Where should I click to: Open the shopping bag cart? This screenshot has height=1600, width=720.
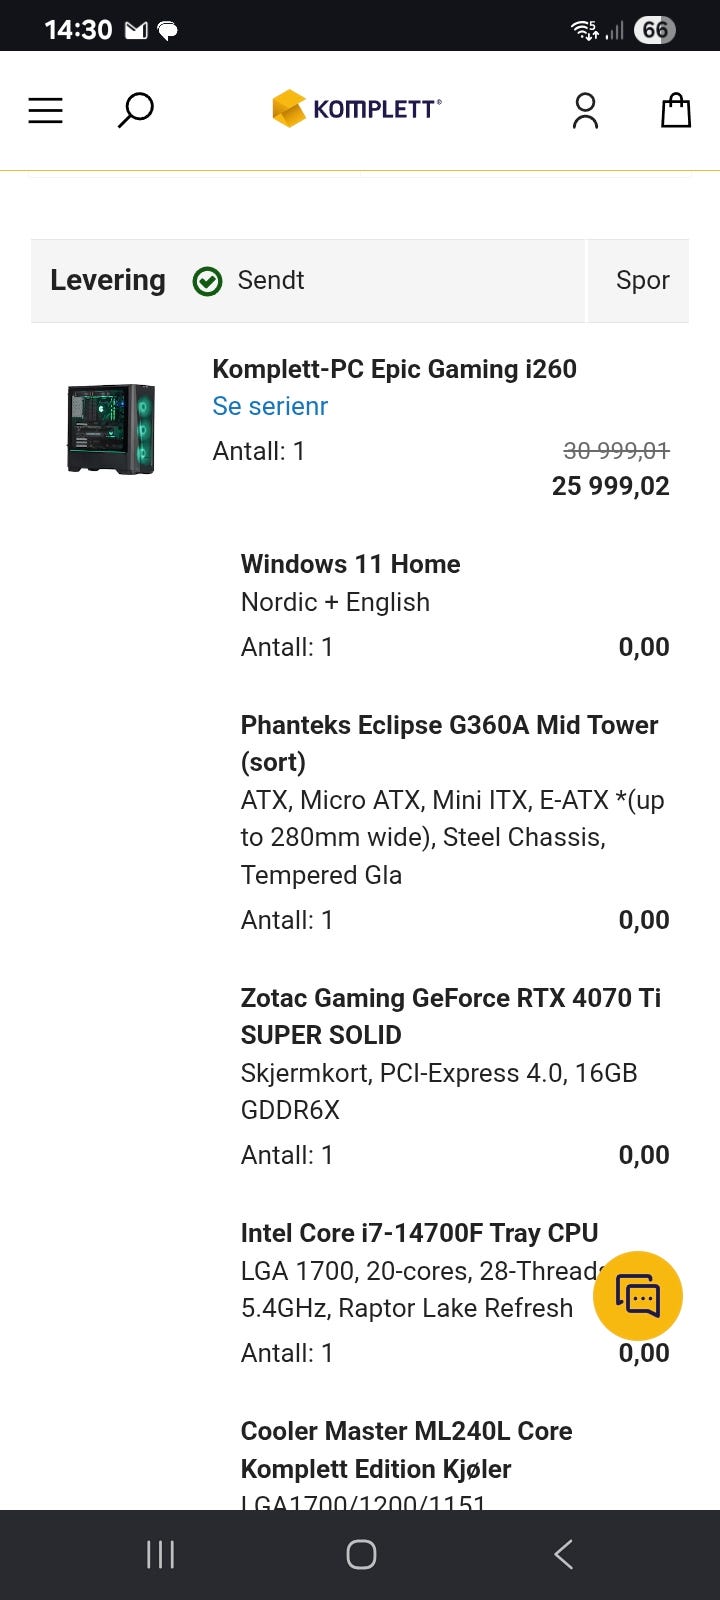click(x=676, y=110)
